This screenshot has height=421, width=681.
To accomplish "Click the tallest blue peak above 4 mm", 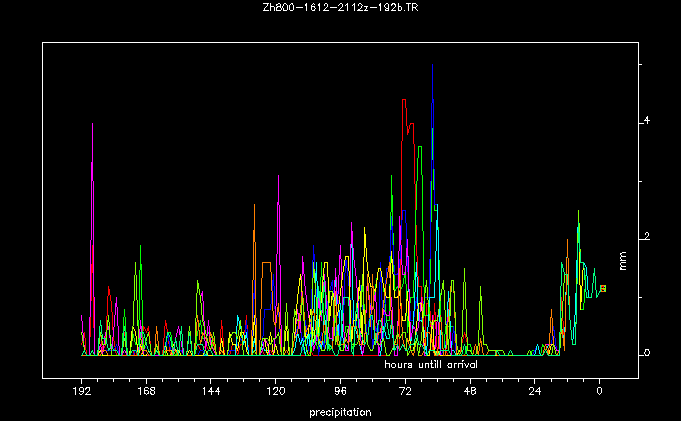I will [x=432, y=66].
